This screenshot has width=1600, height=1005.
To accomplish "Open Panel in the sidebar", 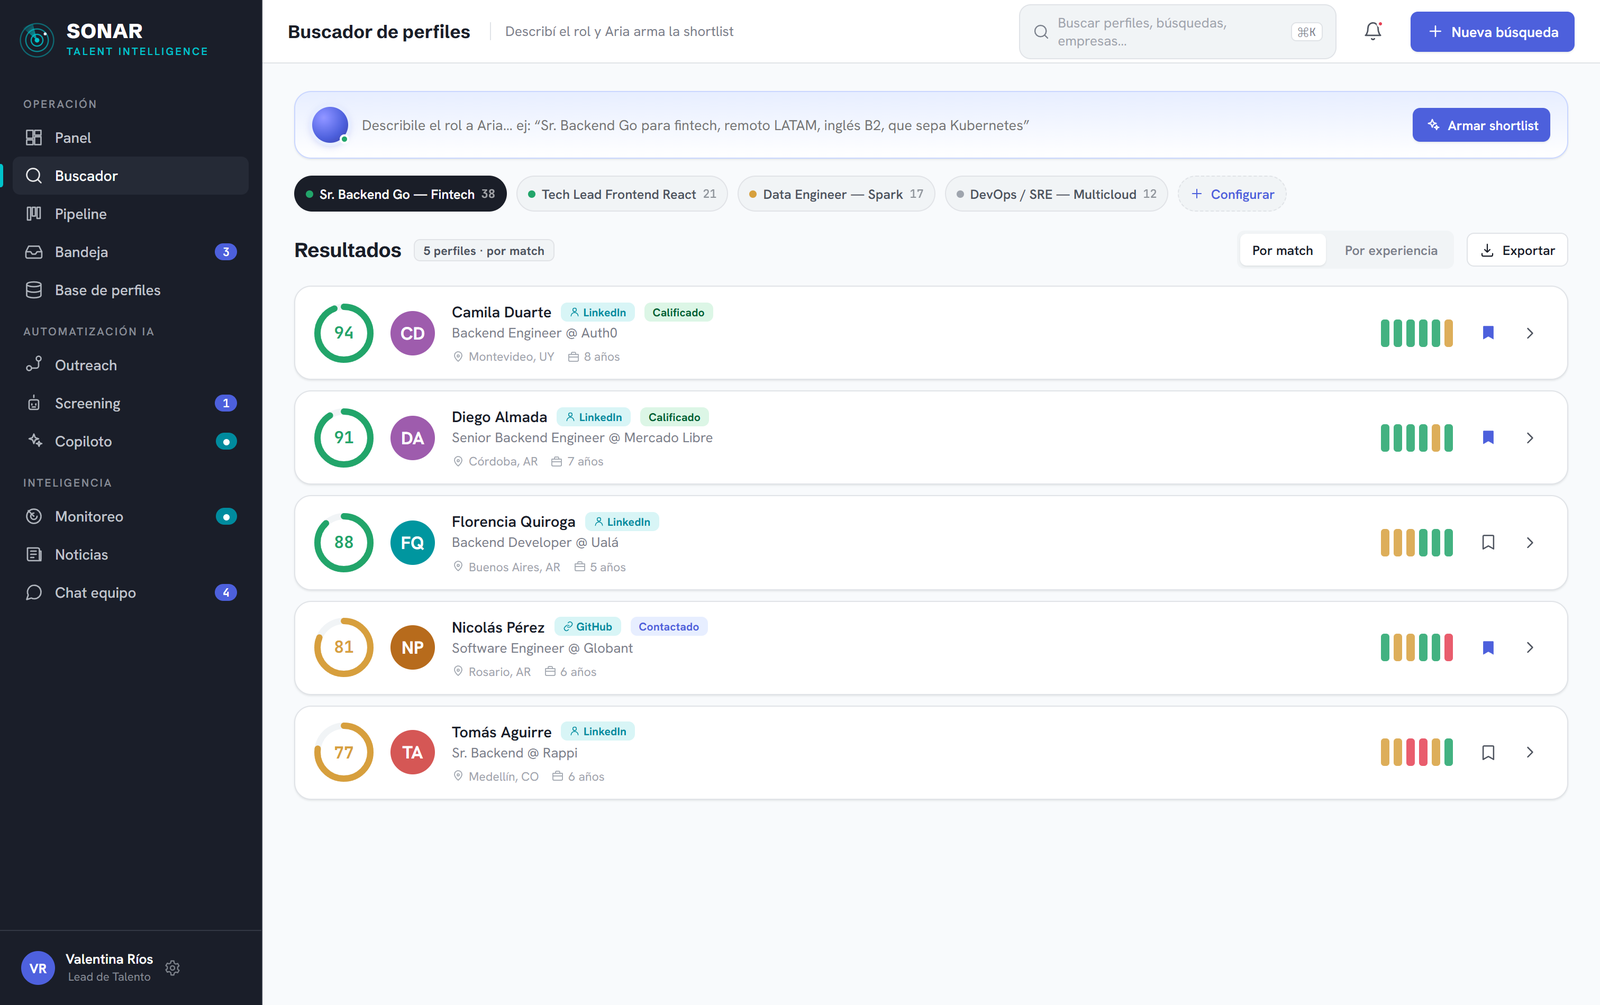I will pyautogui.click(x=131, y=138).
